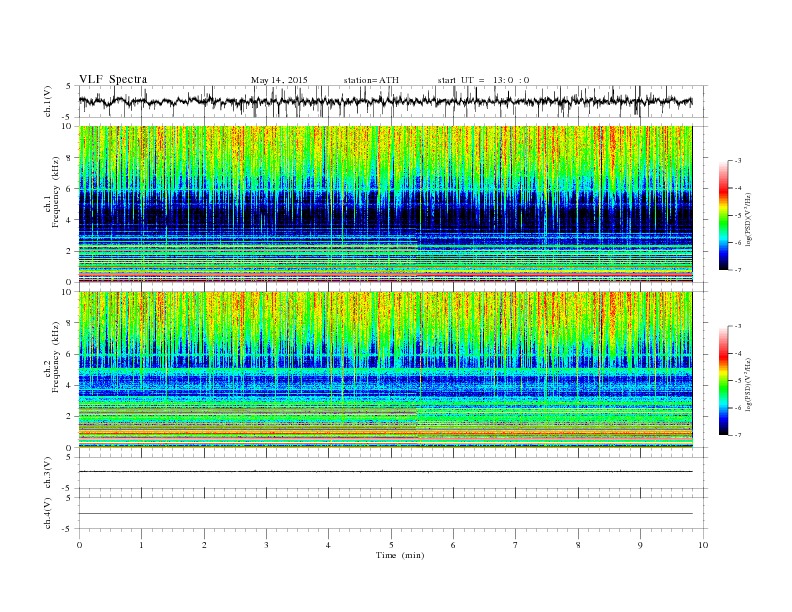Click the "station=ATH" header label
The width and height of the screenshot is (792, 612).
371,80
